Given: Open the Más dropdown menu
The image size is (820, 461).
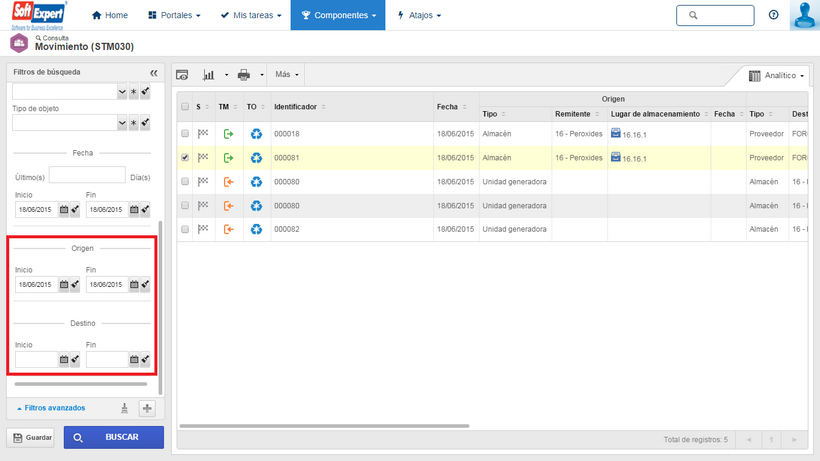Looking at the screenshot, I should (x=287, y=75).
